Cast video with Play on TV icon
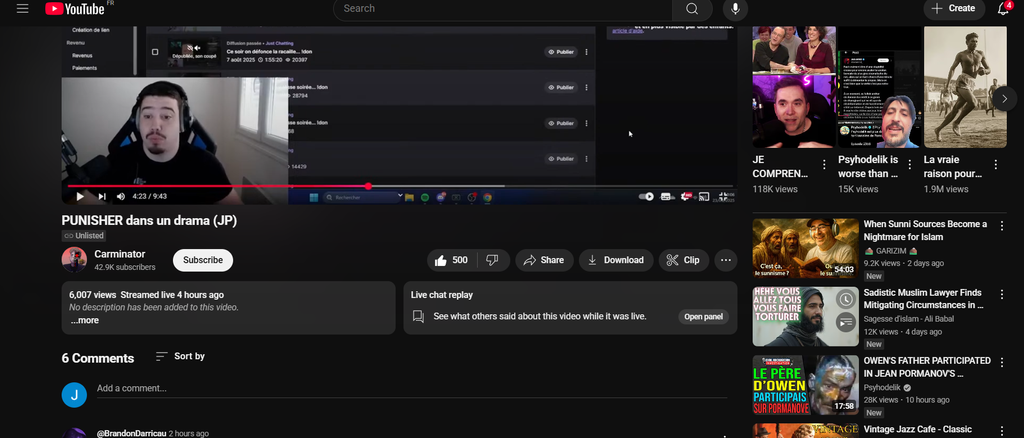The height and width of the screenshot is (438, 1024). click(704, 196)
